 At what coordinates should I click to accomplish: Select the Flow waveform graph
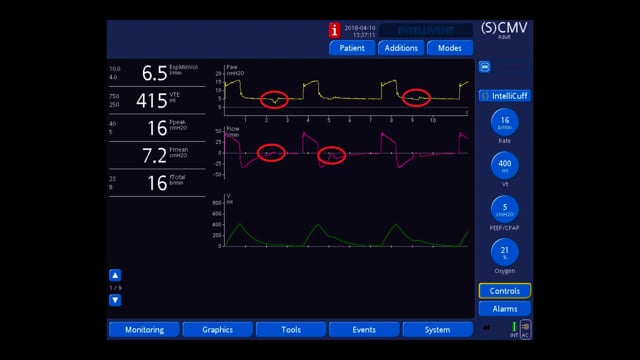343,153
